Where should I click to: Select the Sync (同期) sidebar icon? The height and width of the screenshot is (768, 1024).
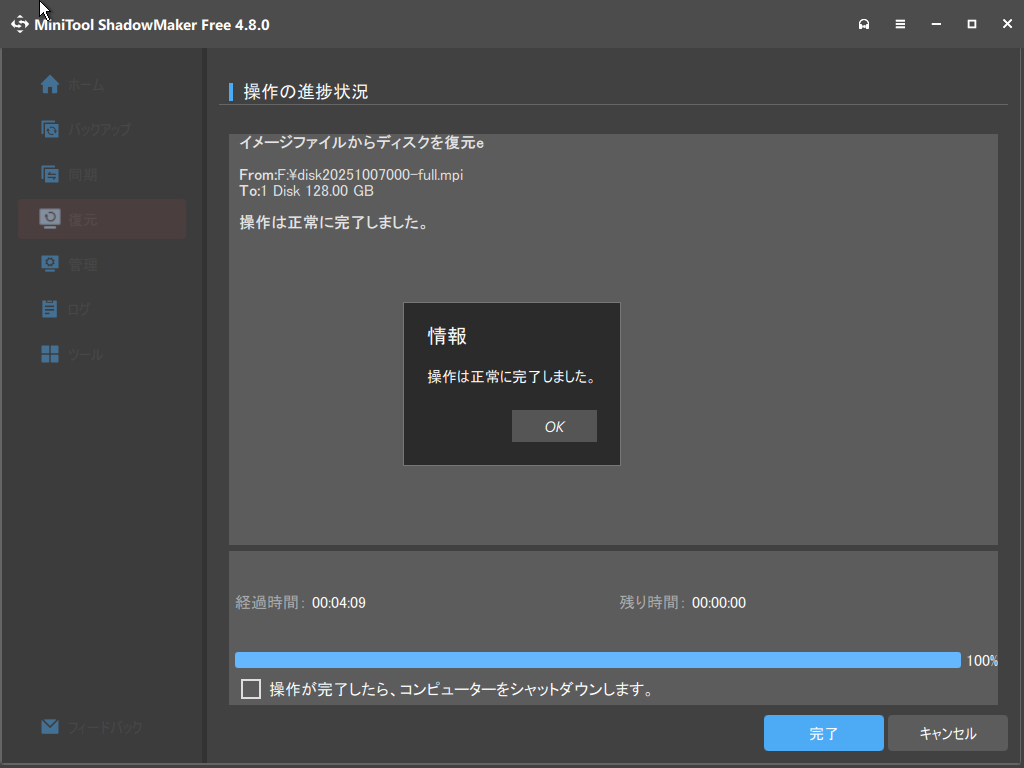[50, 174]
